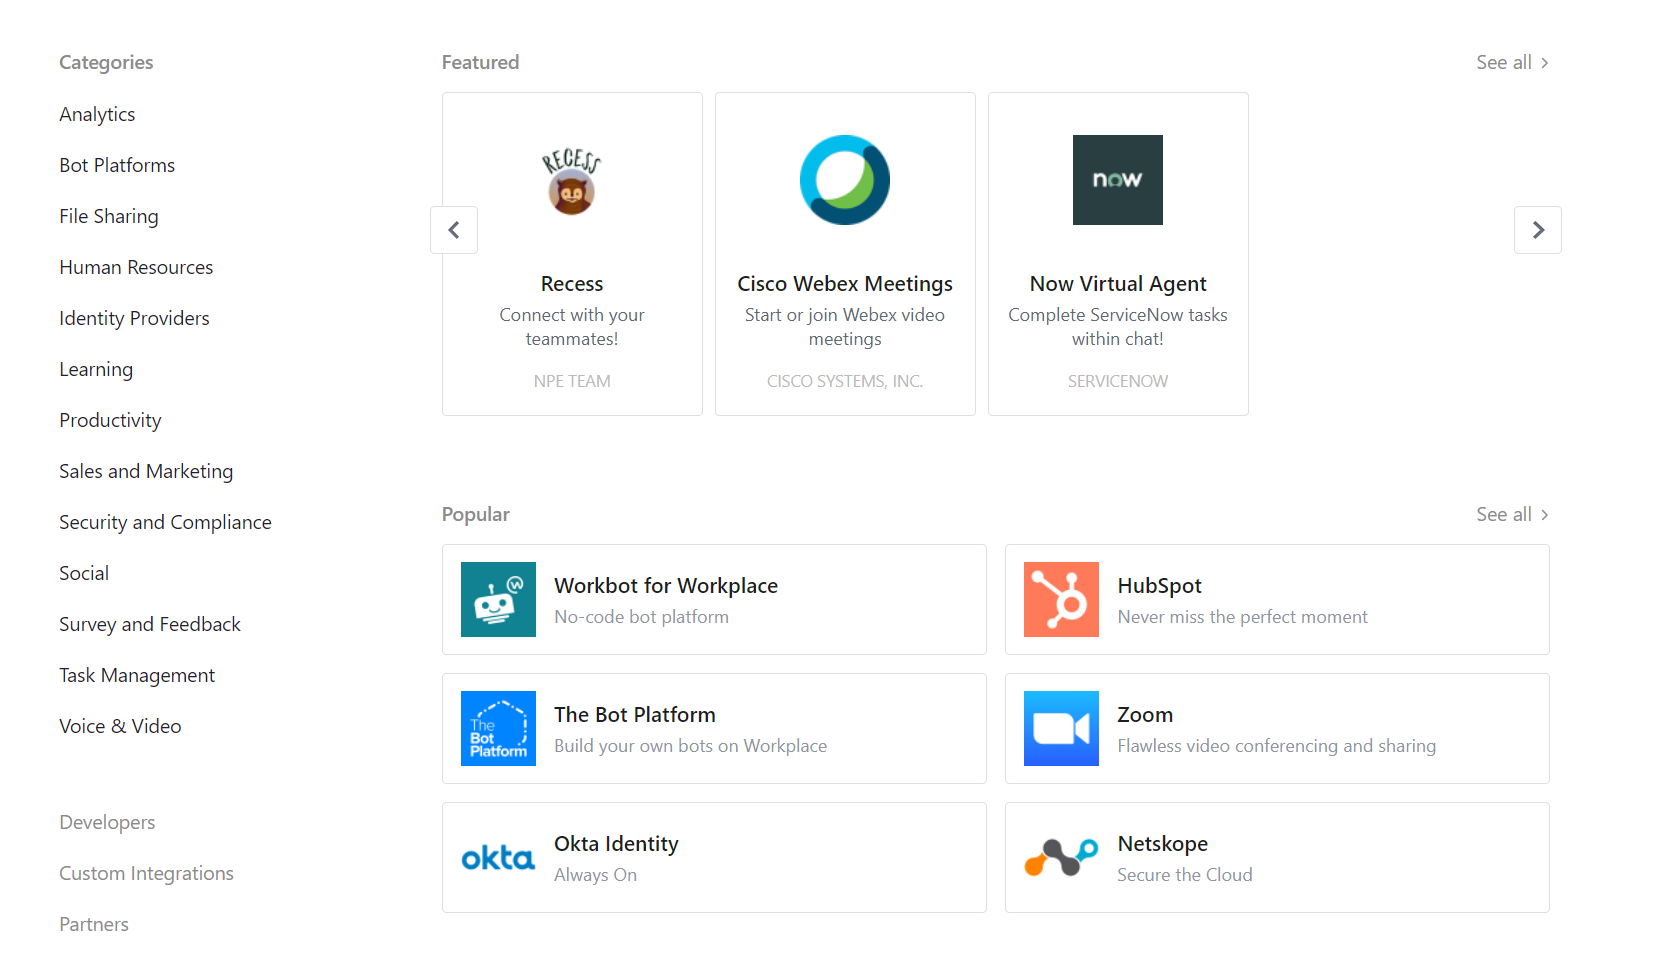Open the Analytics category

pos(97,114)
